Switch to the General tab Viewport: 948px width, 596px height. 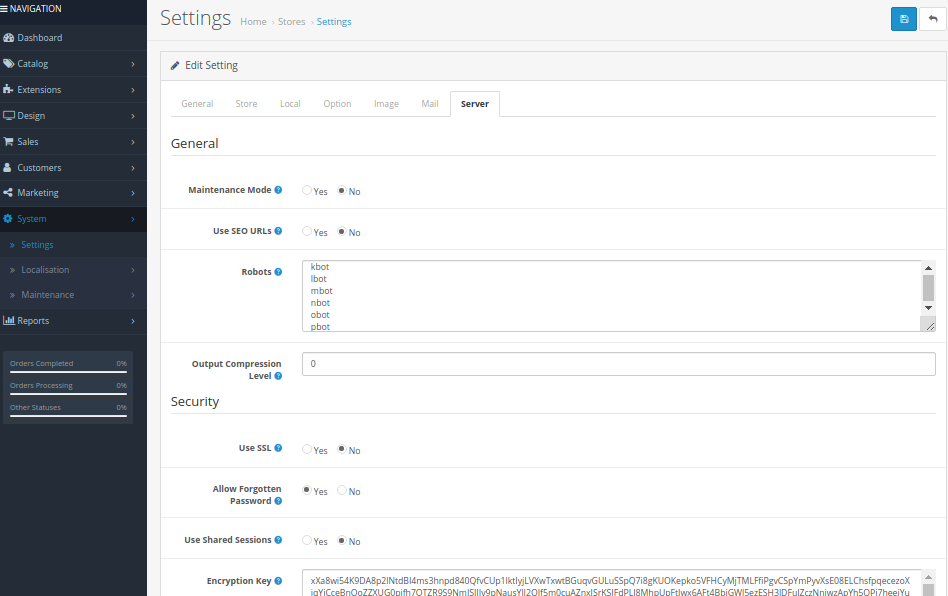tap(197, 103)
